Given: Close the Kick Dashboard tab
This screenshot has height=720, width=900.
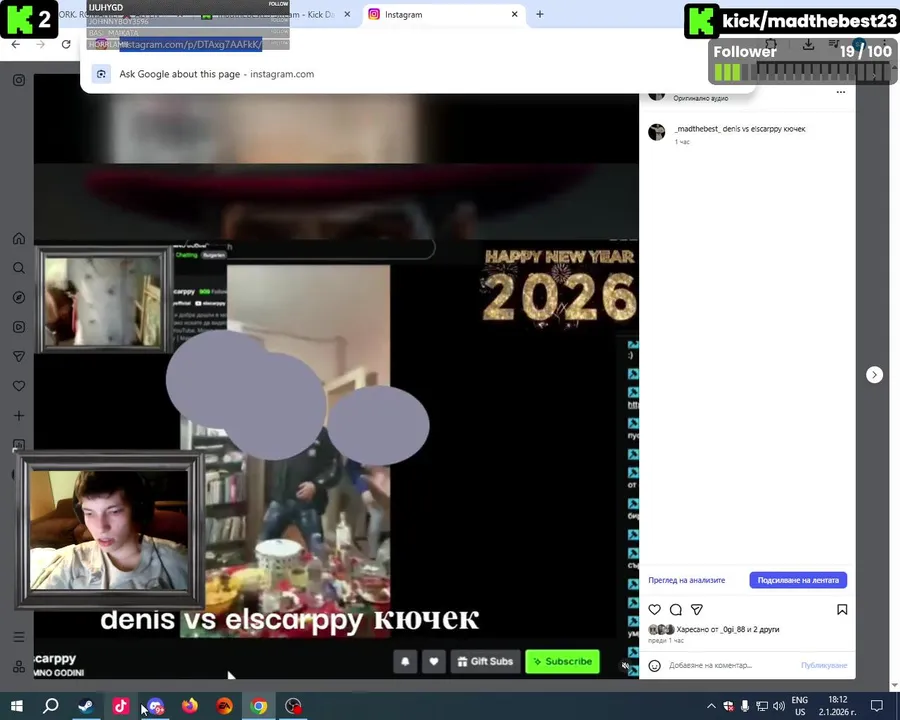Looking at the screenshot, I should coord(347,14).
